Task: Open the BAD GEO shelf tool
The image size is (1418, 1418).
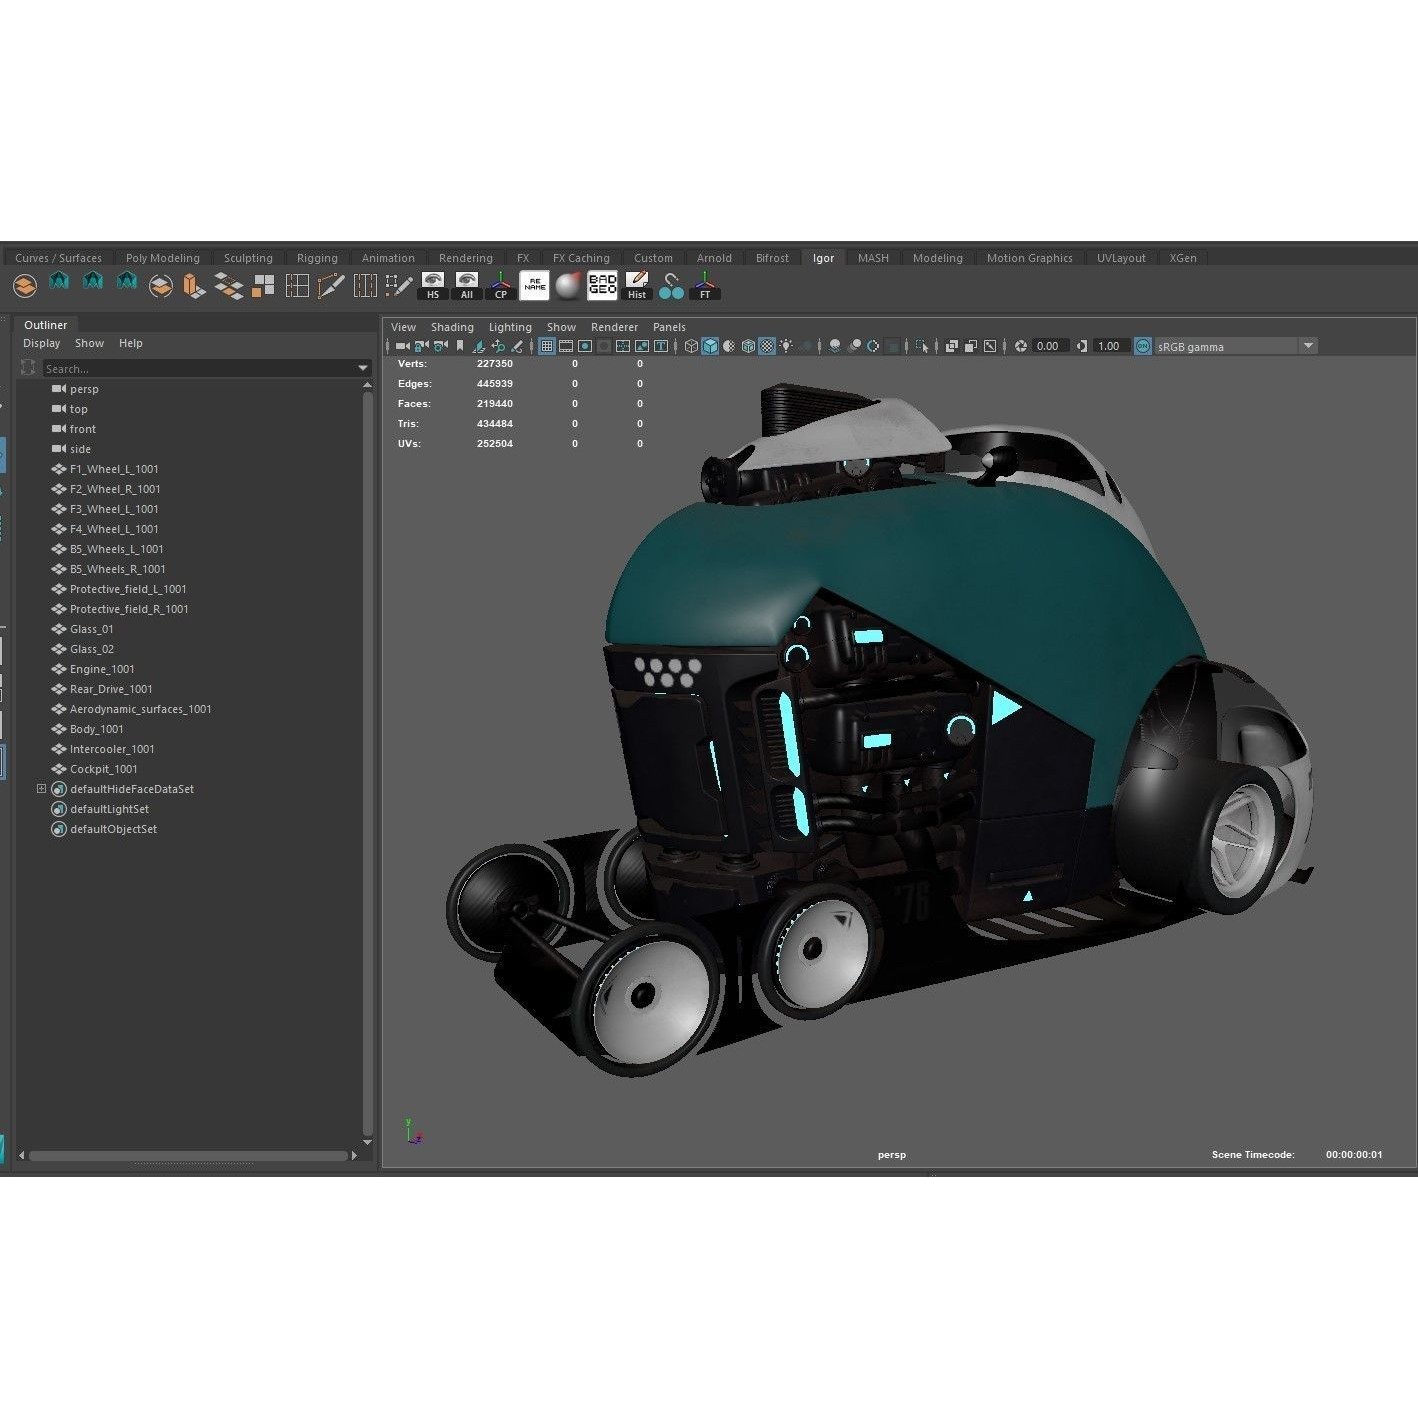Action: pos(601,286)
